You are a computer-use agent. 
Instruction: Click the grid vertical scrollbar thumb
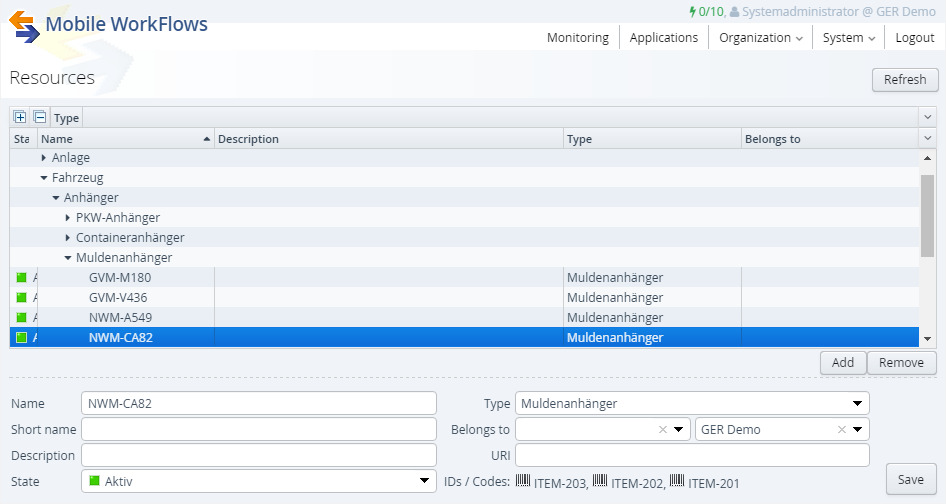tap(927, 214)
